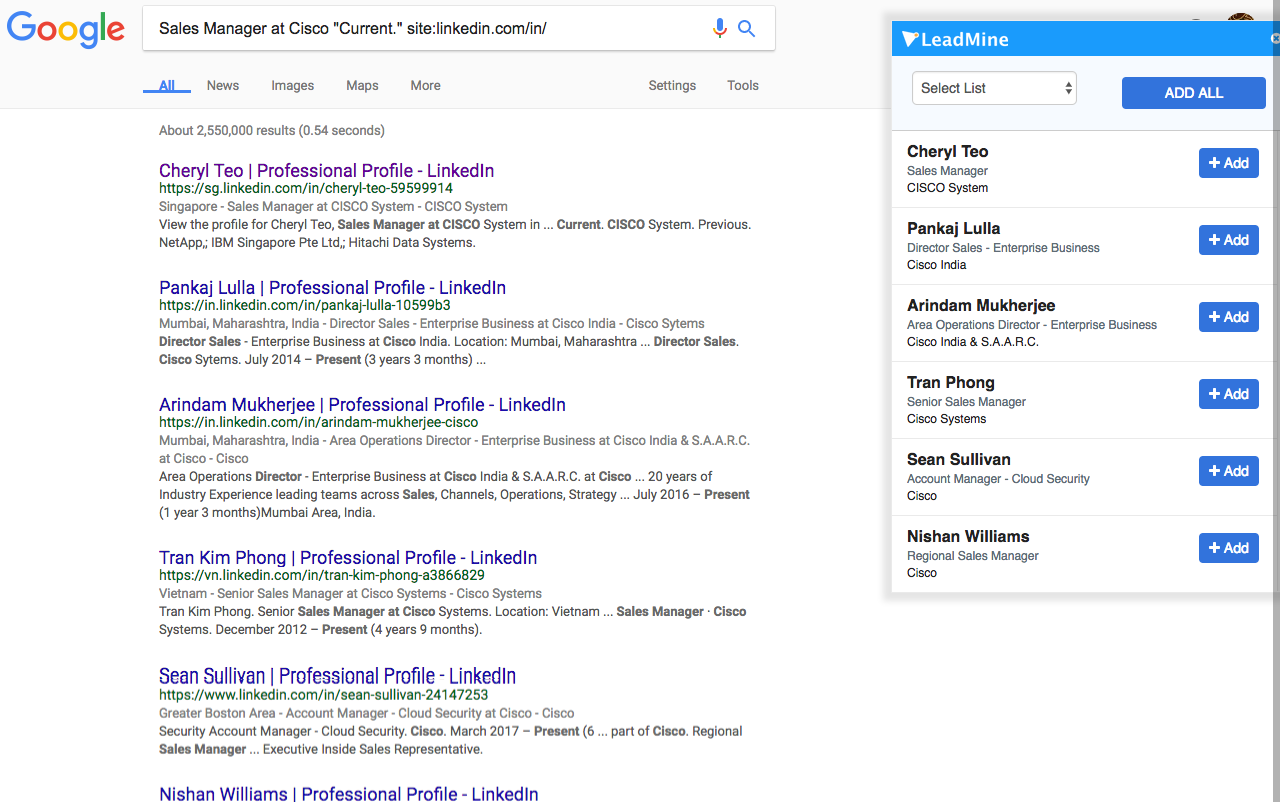This screenshot has height=802, width=1280.
Task: Add Arindam Mukherjee as a lead
Action: point(1228,317)
